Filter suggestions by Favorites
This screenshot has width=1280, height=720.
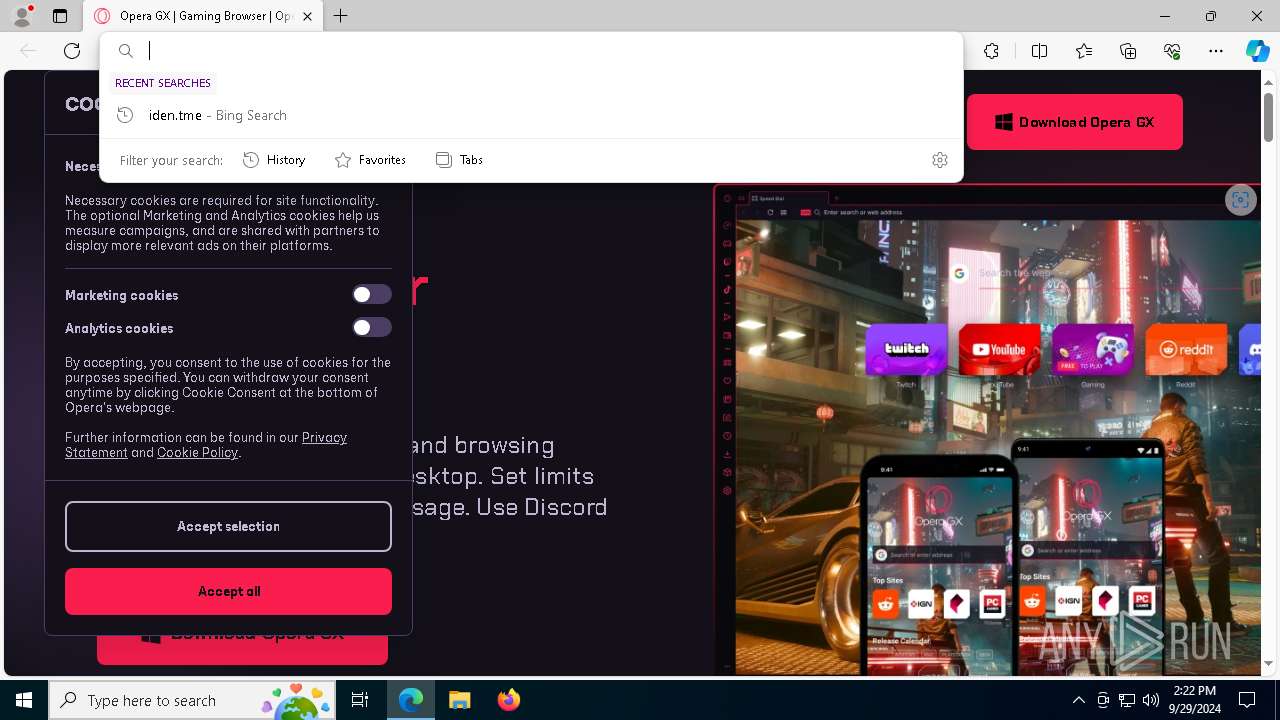pyautogui.click(x=370, y=160)
